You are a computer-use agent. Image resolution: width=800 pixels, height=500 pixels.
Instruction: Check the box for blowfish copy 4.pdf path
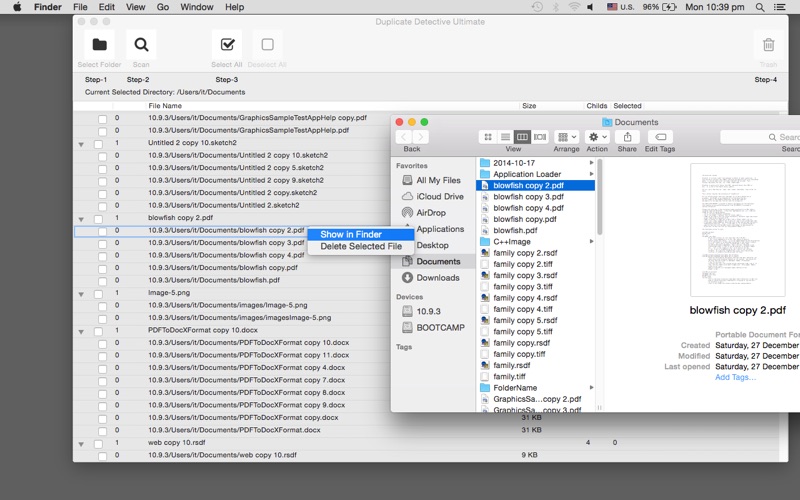(x=103, y=256)
